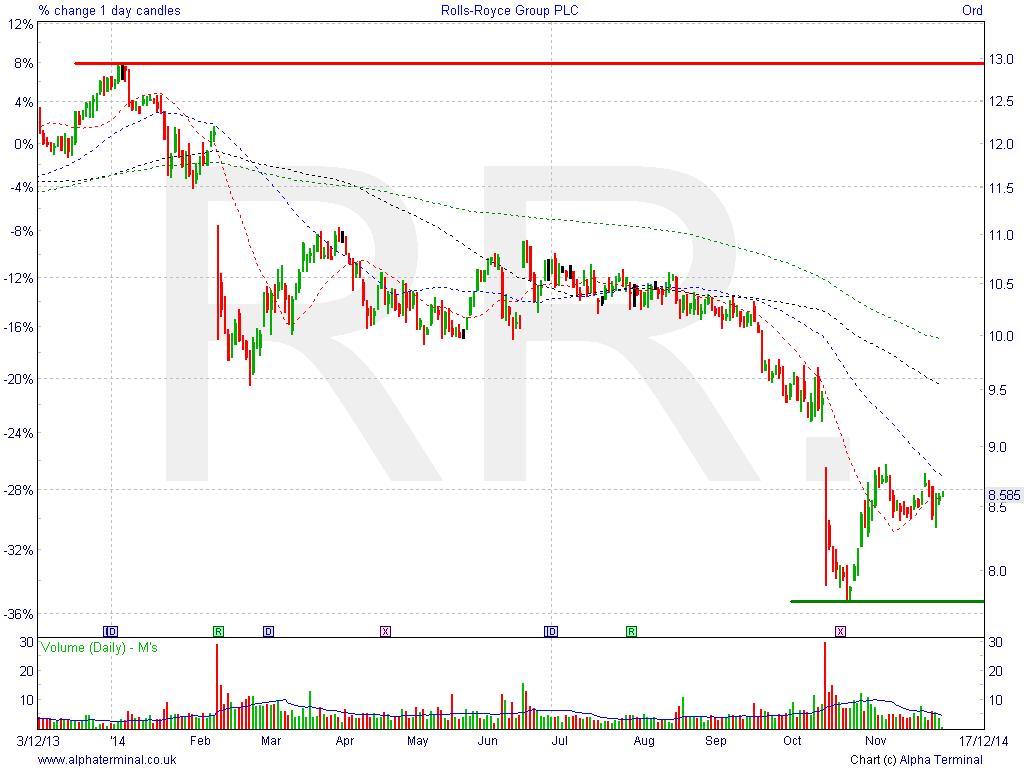Screen dimensions: 1024x768
Task: Click the Mar month label
Action: pos(270,741)
